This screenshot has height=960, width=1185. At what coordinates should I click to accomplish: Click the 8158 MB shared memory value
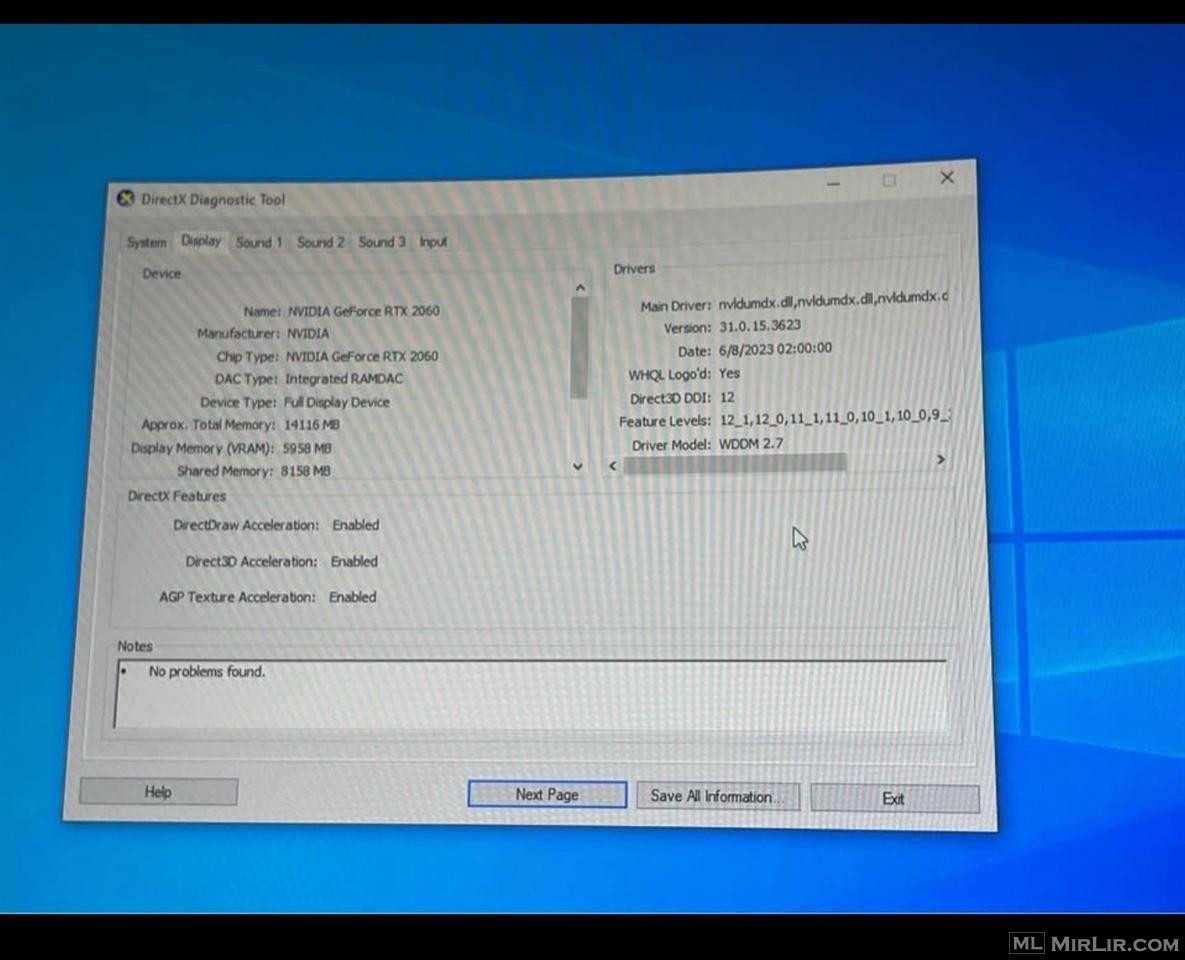305,471
